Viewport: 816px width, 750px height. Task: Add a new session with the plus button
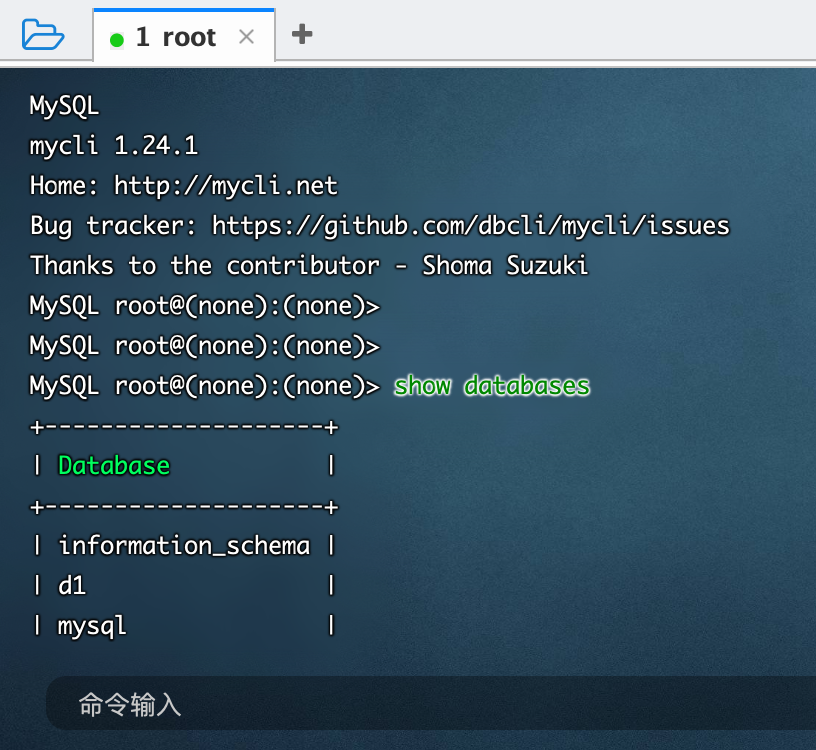(302, 34)
